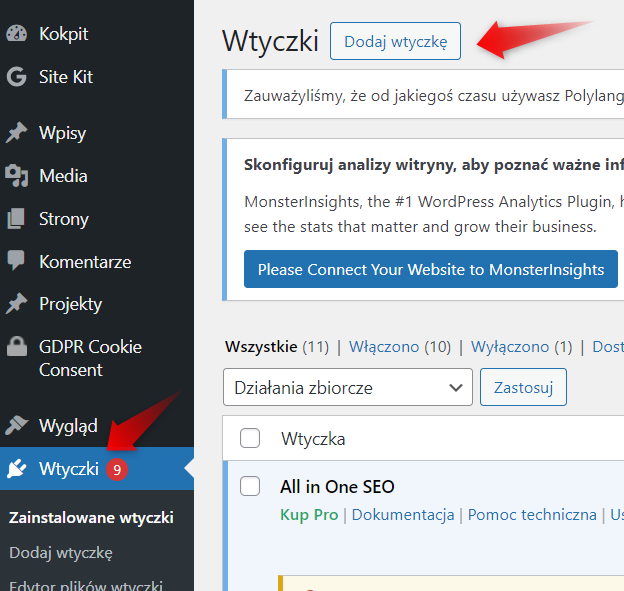Filter by Wszystkie (11) plugins

[x=277, y=347]
